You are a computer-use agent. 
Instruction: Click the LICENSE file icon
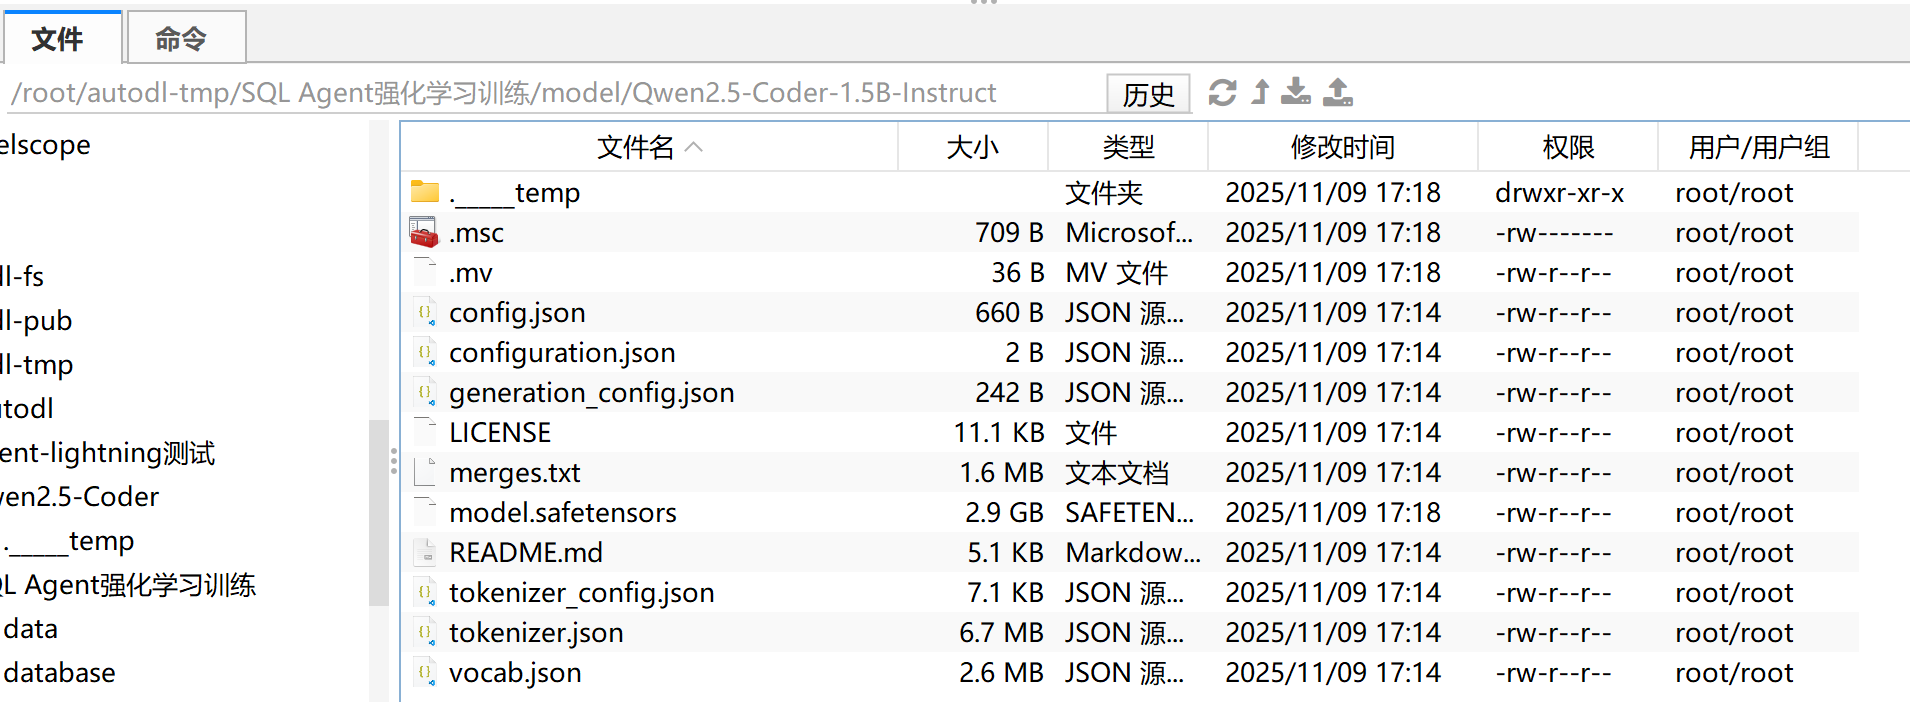click(426, 432)
